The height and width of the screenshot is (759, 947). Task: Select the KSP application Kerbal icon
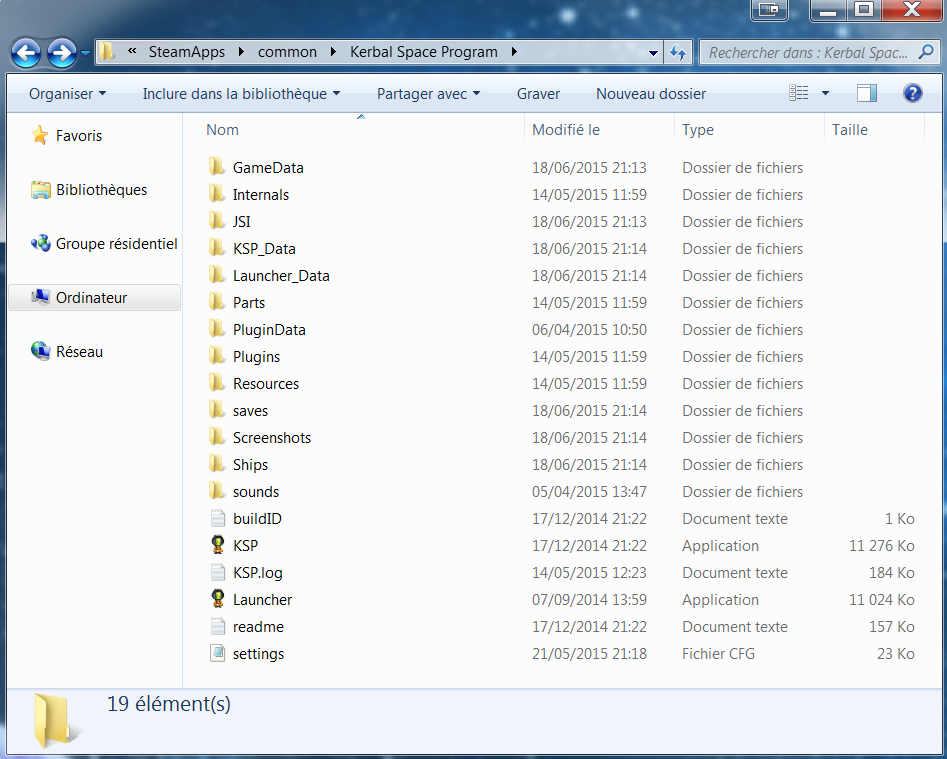point(217,545)
